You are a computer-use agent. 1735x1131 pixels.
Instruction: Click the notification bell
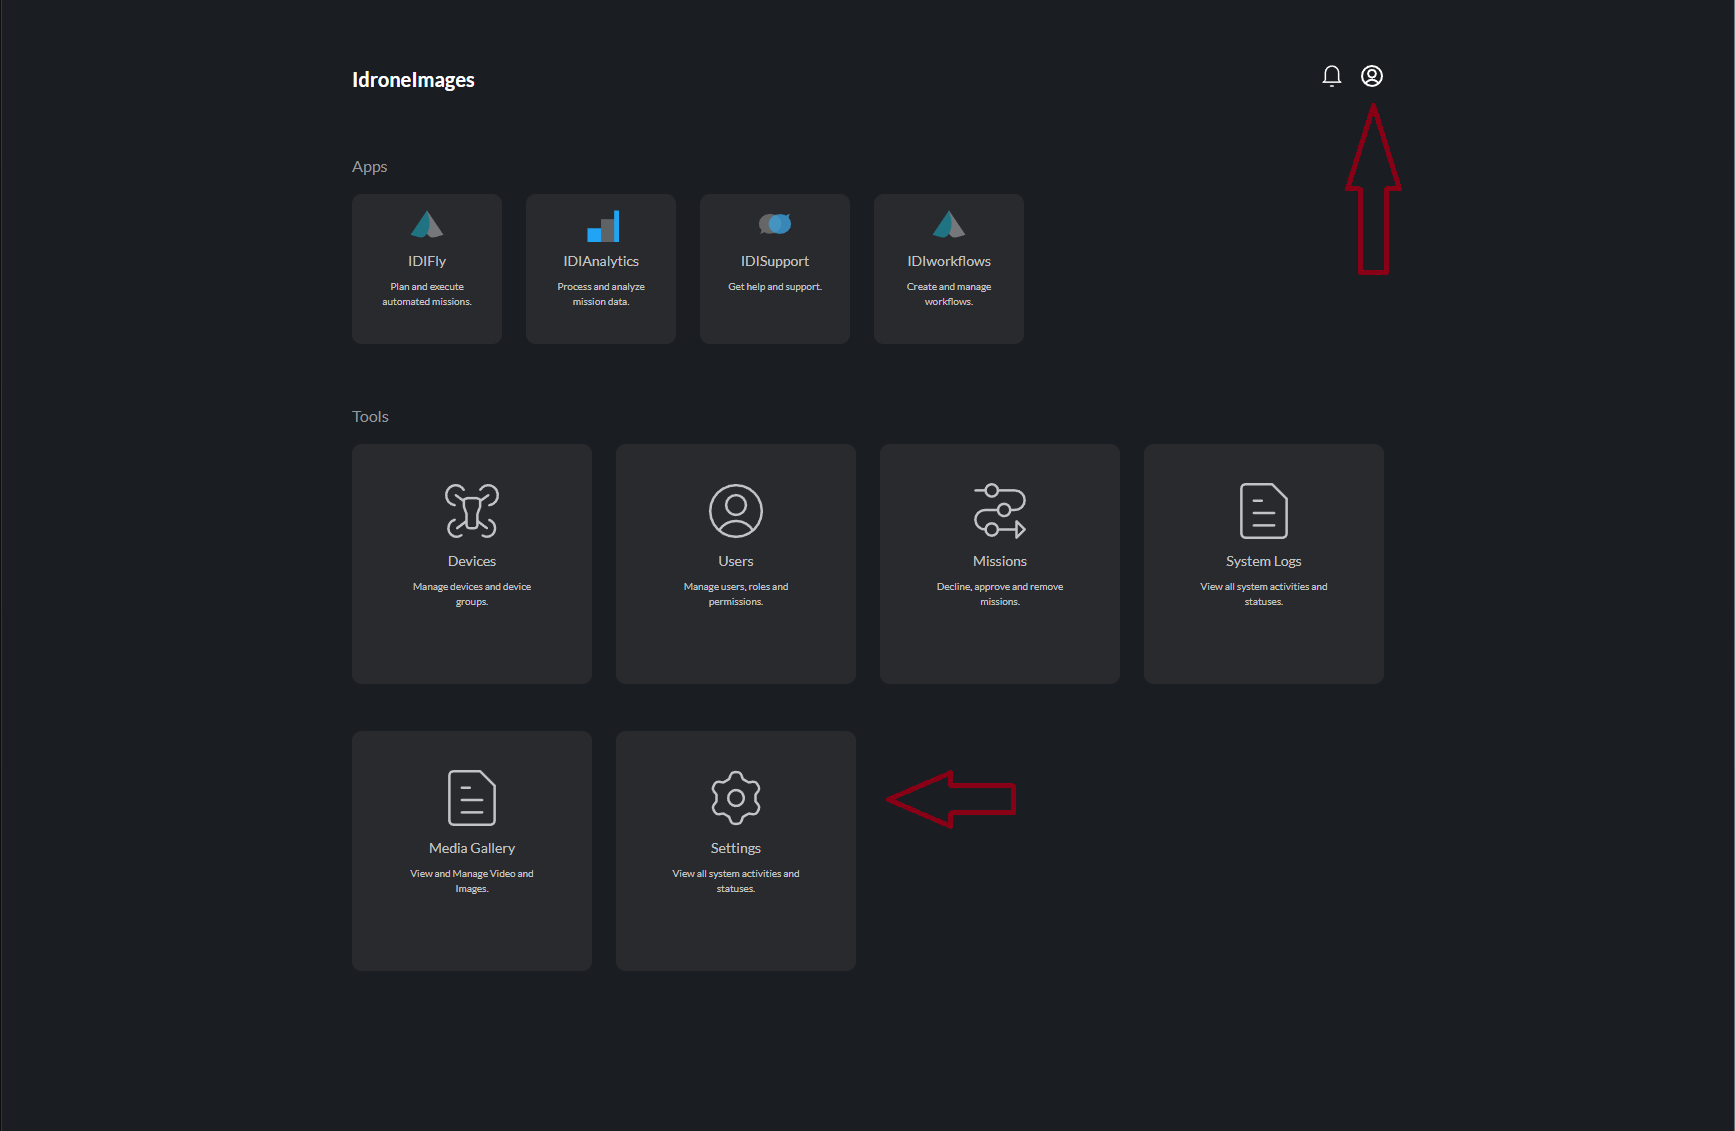1331,75
